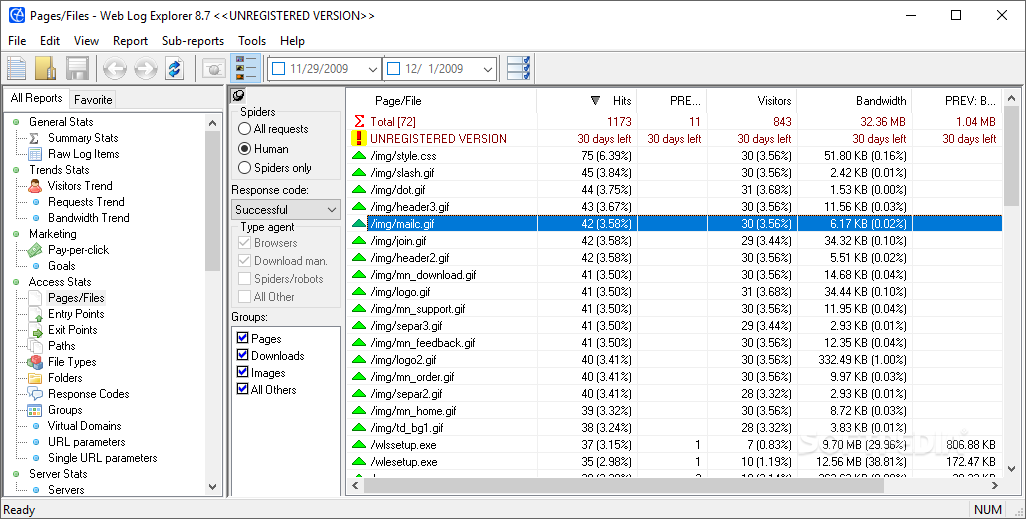Image resolution: width=1026 pixels, height=519 pixels.
Task: Click the grayed snapshot toolbar icon
Action: (213, 69)
